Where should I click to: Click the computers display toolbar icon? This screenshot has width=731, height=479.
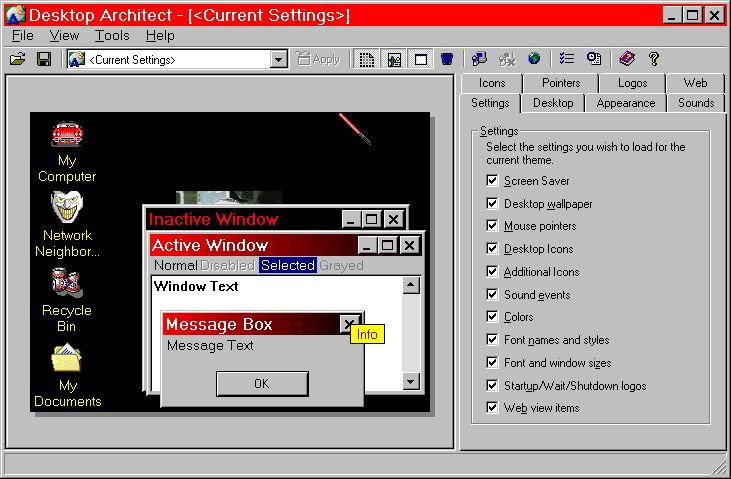coord(479,59)
